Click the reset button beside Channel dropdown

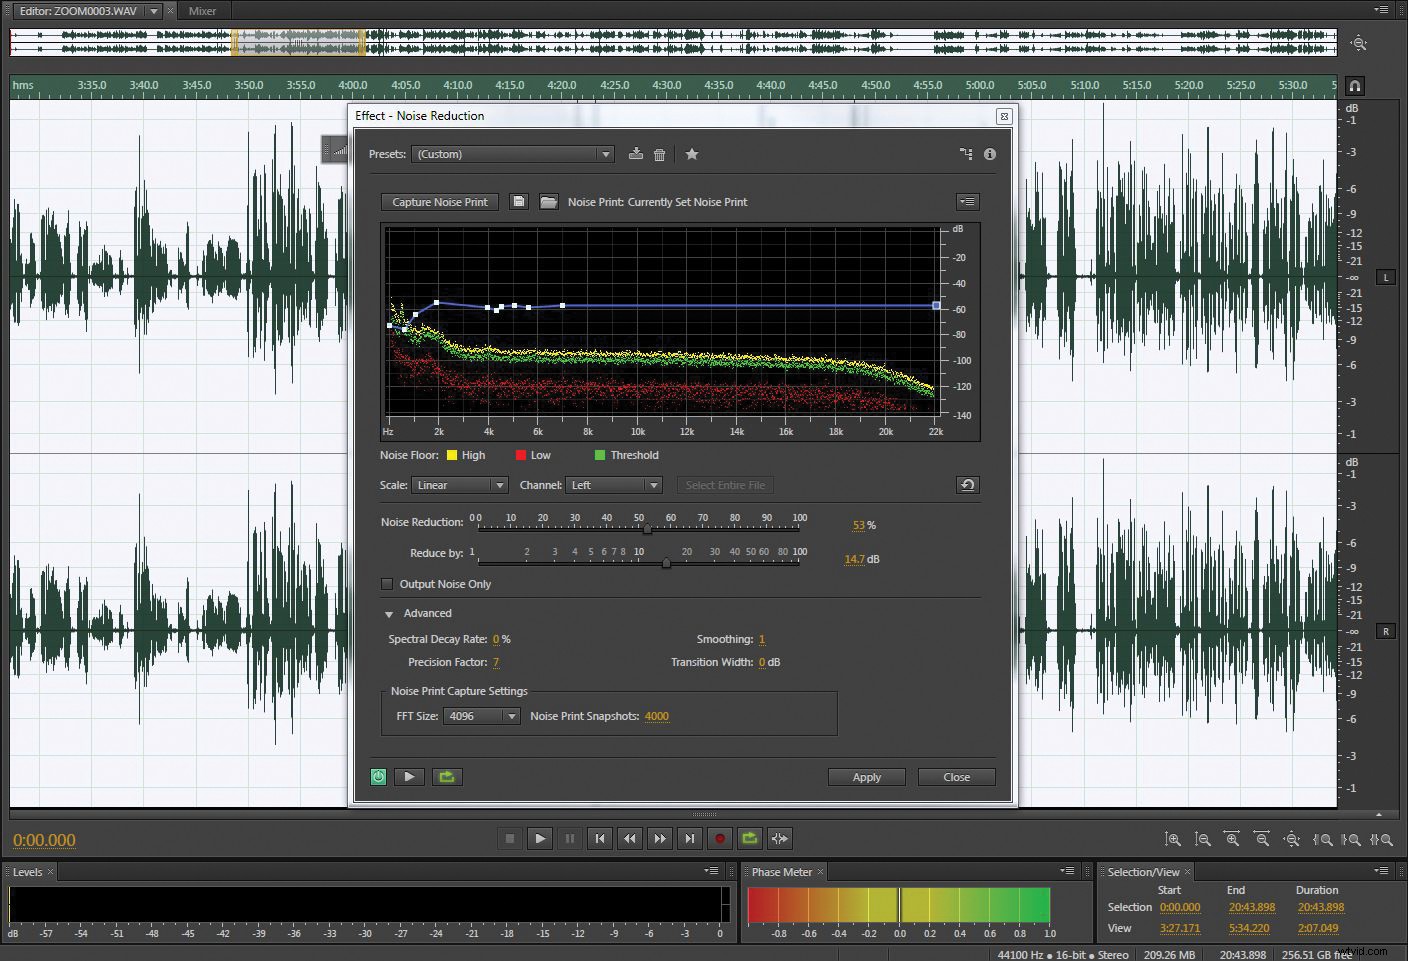[967, 485]
